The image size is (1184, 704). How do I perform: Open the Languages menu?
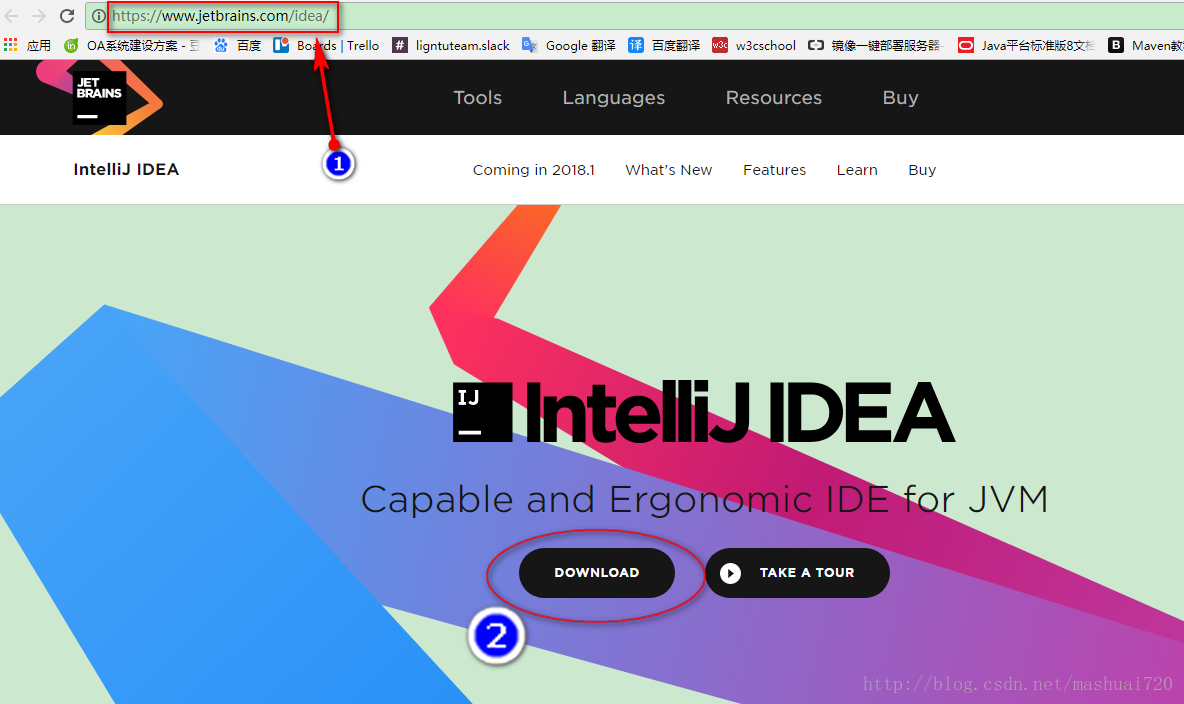point(613,97)
